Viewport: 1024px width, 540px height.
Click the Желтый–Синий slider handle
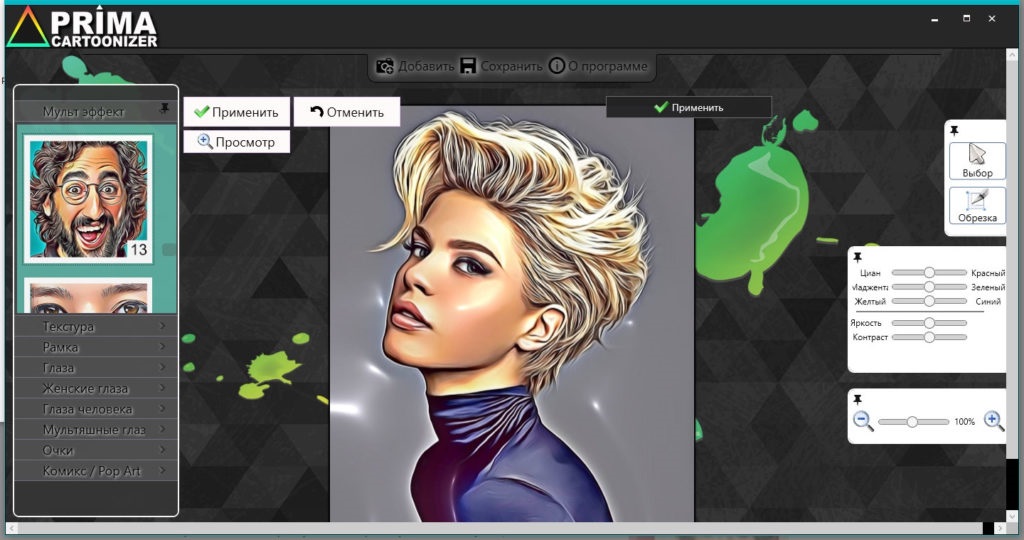(x=929, y=301)
